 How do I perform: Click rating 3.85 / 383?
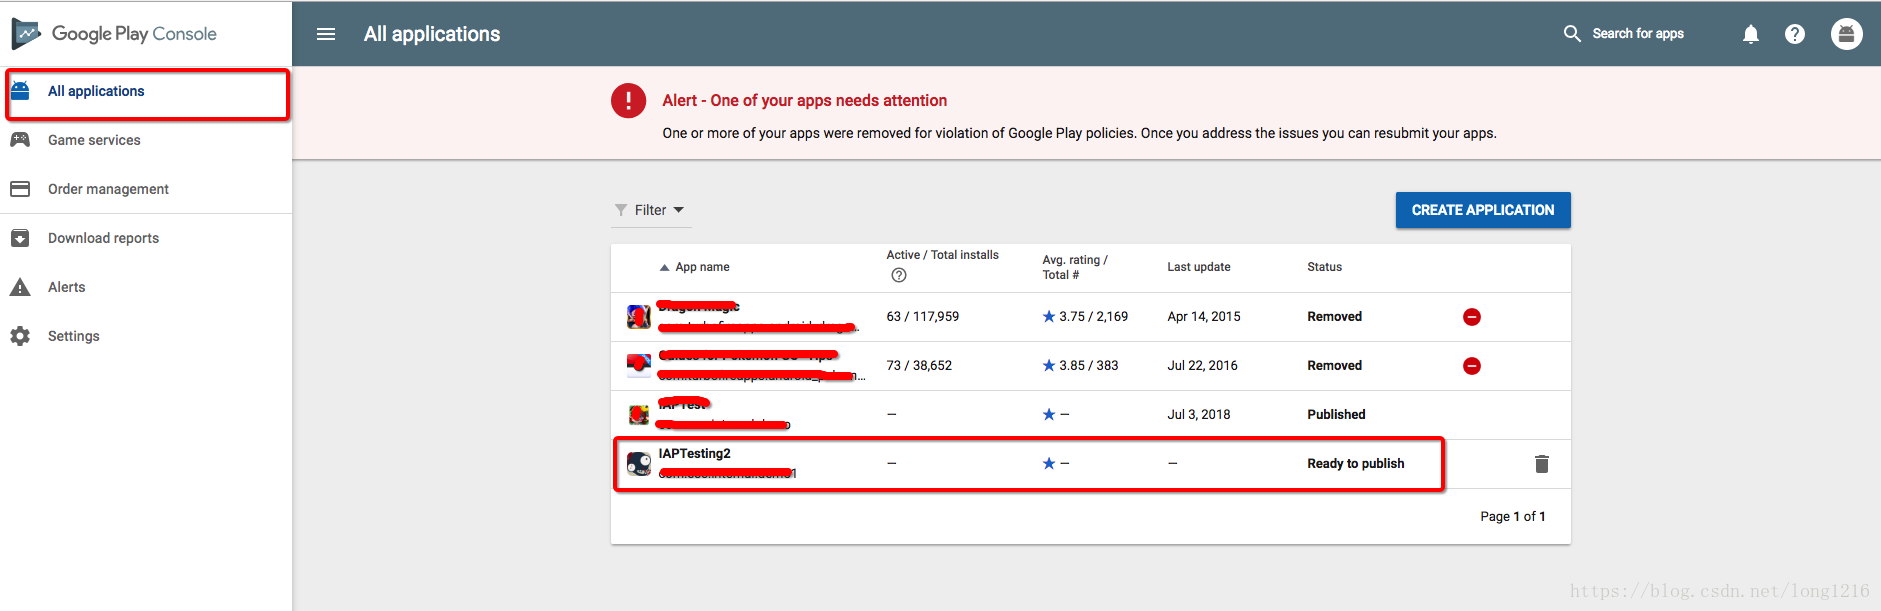coord(1080,366)
